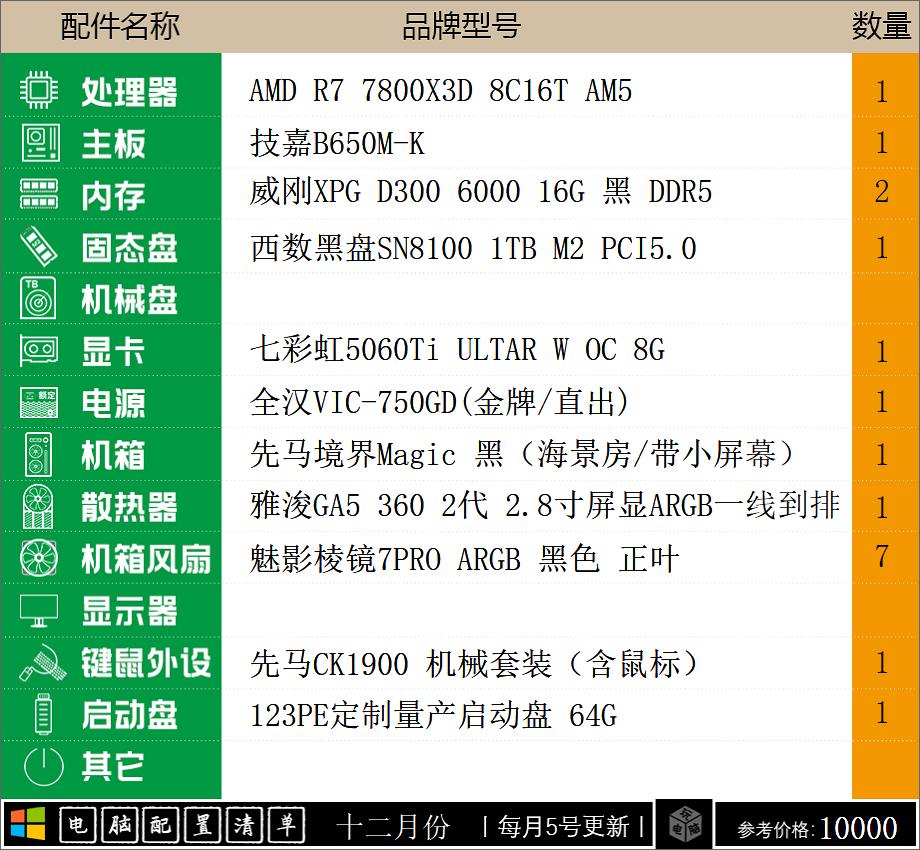Select the 机械盘 hard drive icon
Viewport: 920px width, 850px height.
tap(37, 299)
